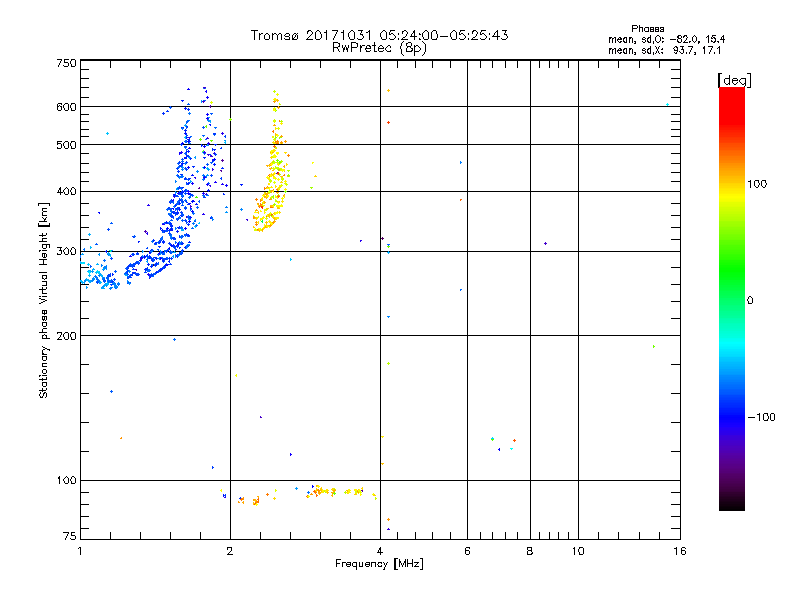Click the 6 tick on the frequency axis
The height and width of the screenshot is (600, 800).
coord(467,551)
